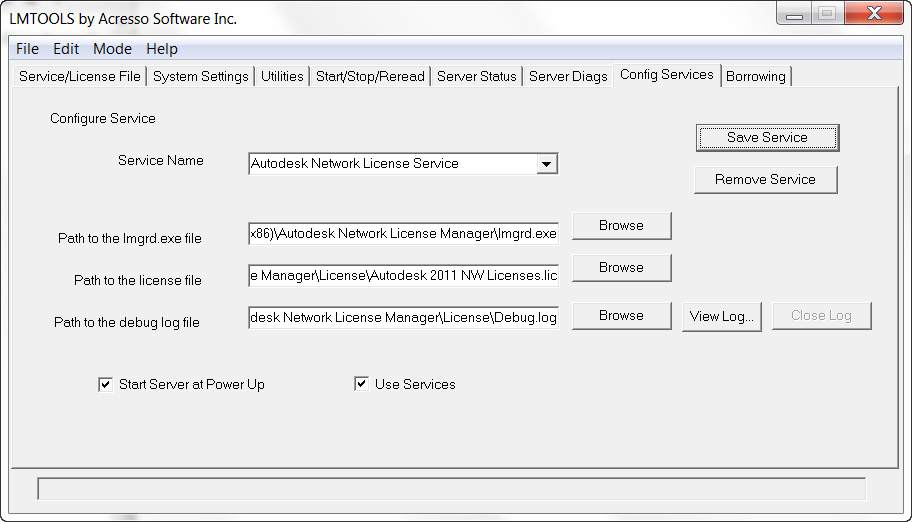Viewport: 912px width, 522px height.
Task: Open the File menu
Action: [27, 49]
